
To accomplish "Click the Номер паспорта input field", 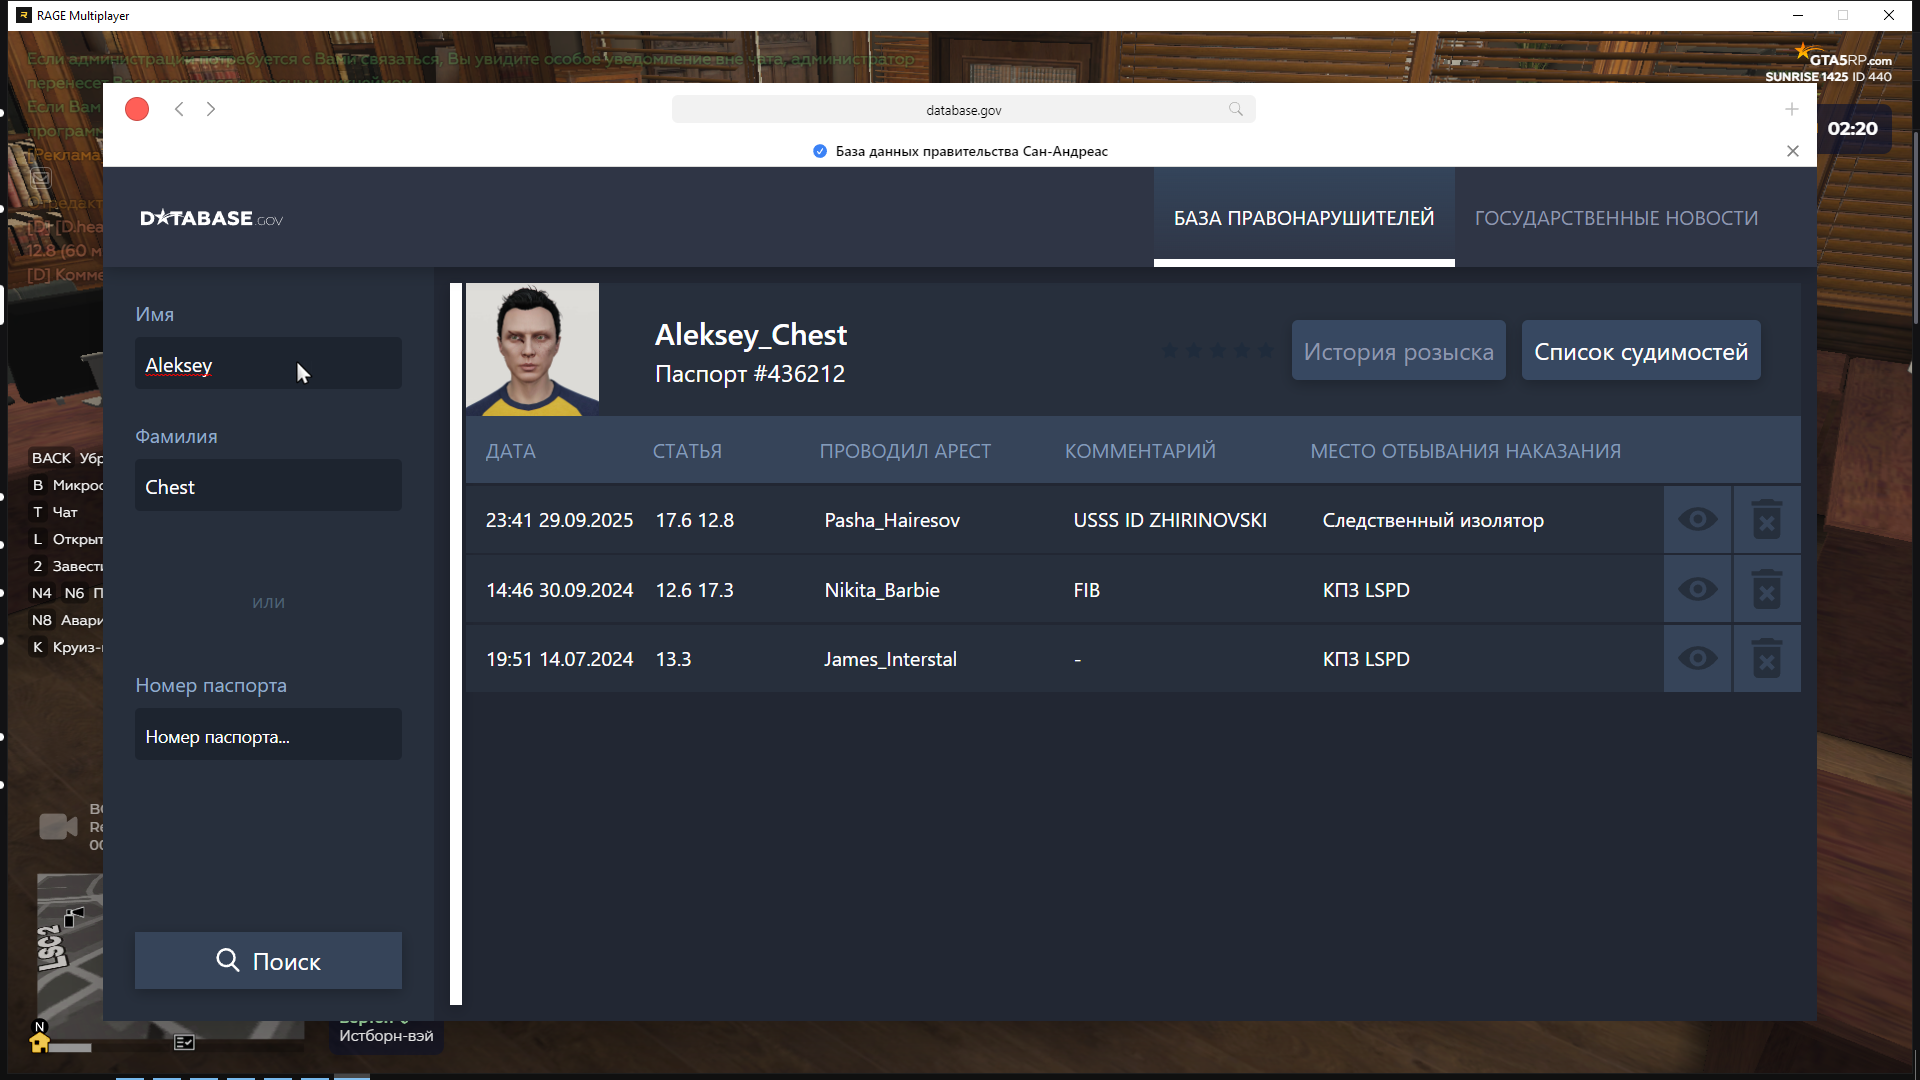I will click(268, 736).
